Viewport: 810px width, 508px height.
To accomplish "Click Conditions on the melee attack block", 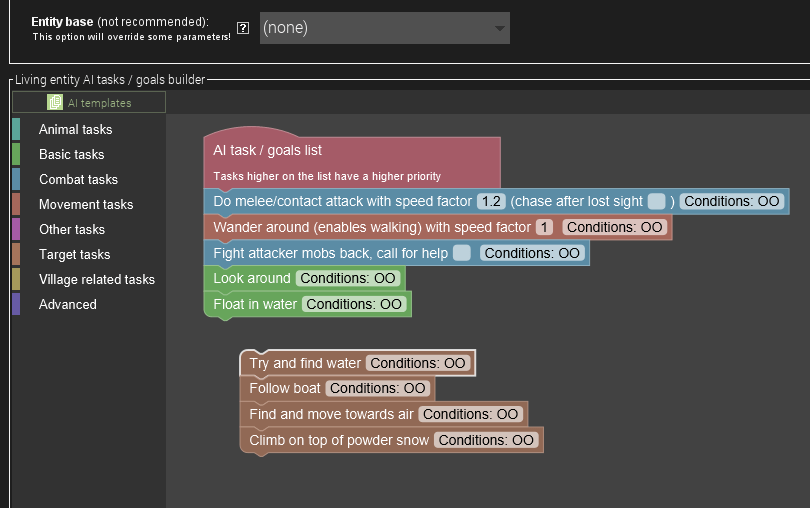I will coord(731,201).
